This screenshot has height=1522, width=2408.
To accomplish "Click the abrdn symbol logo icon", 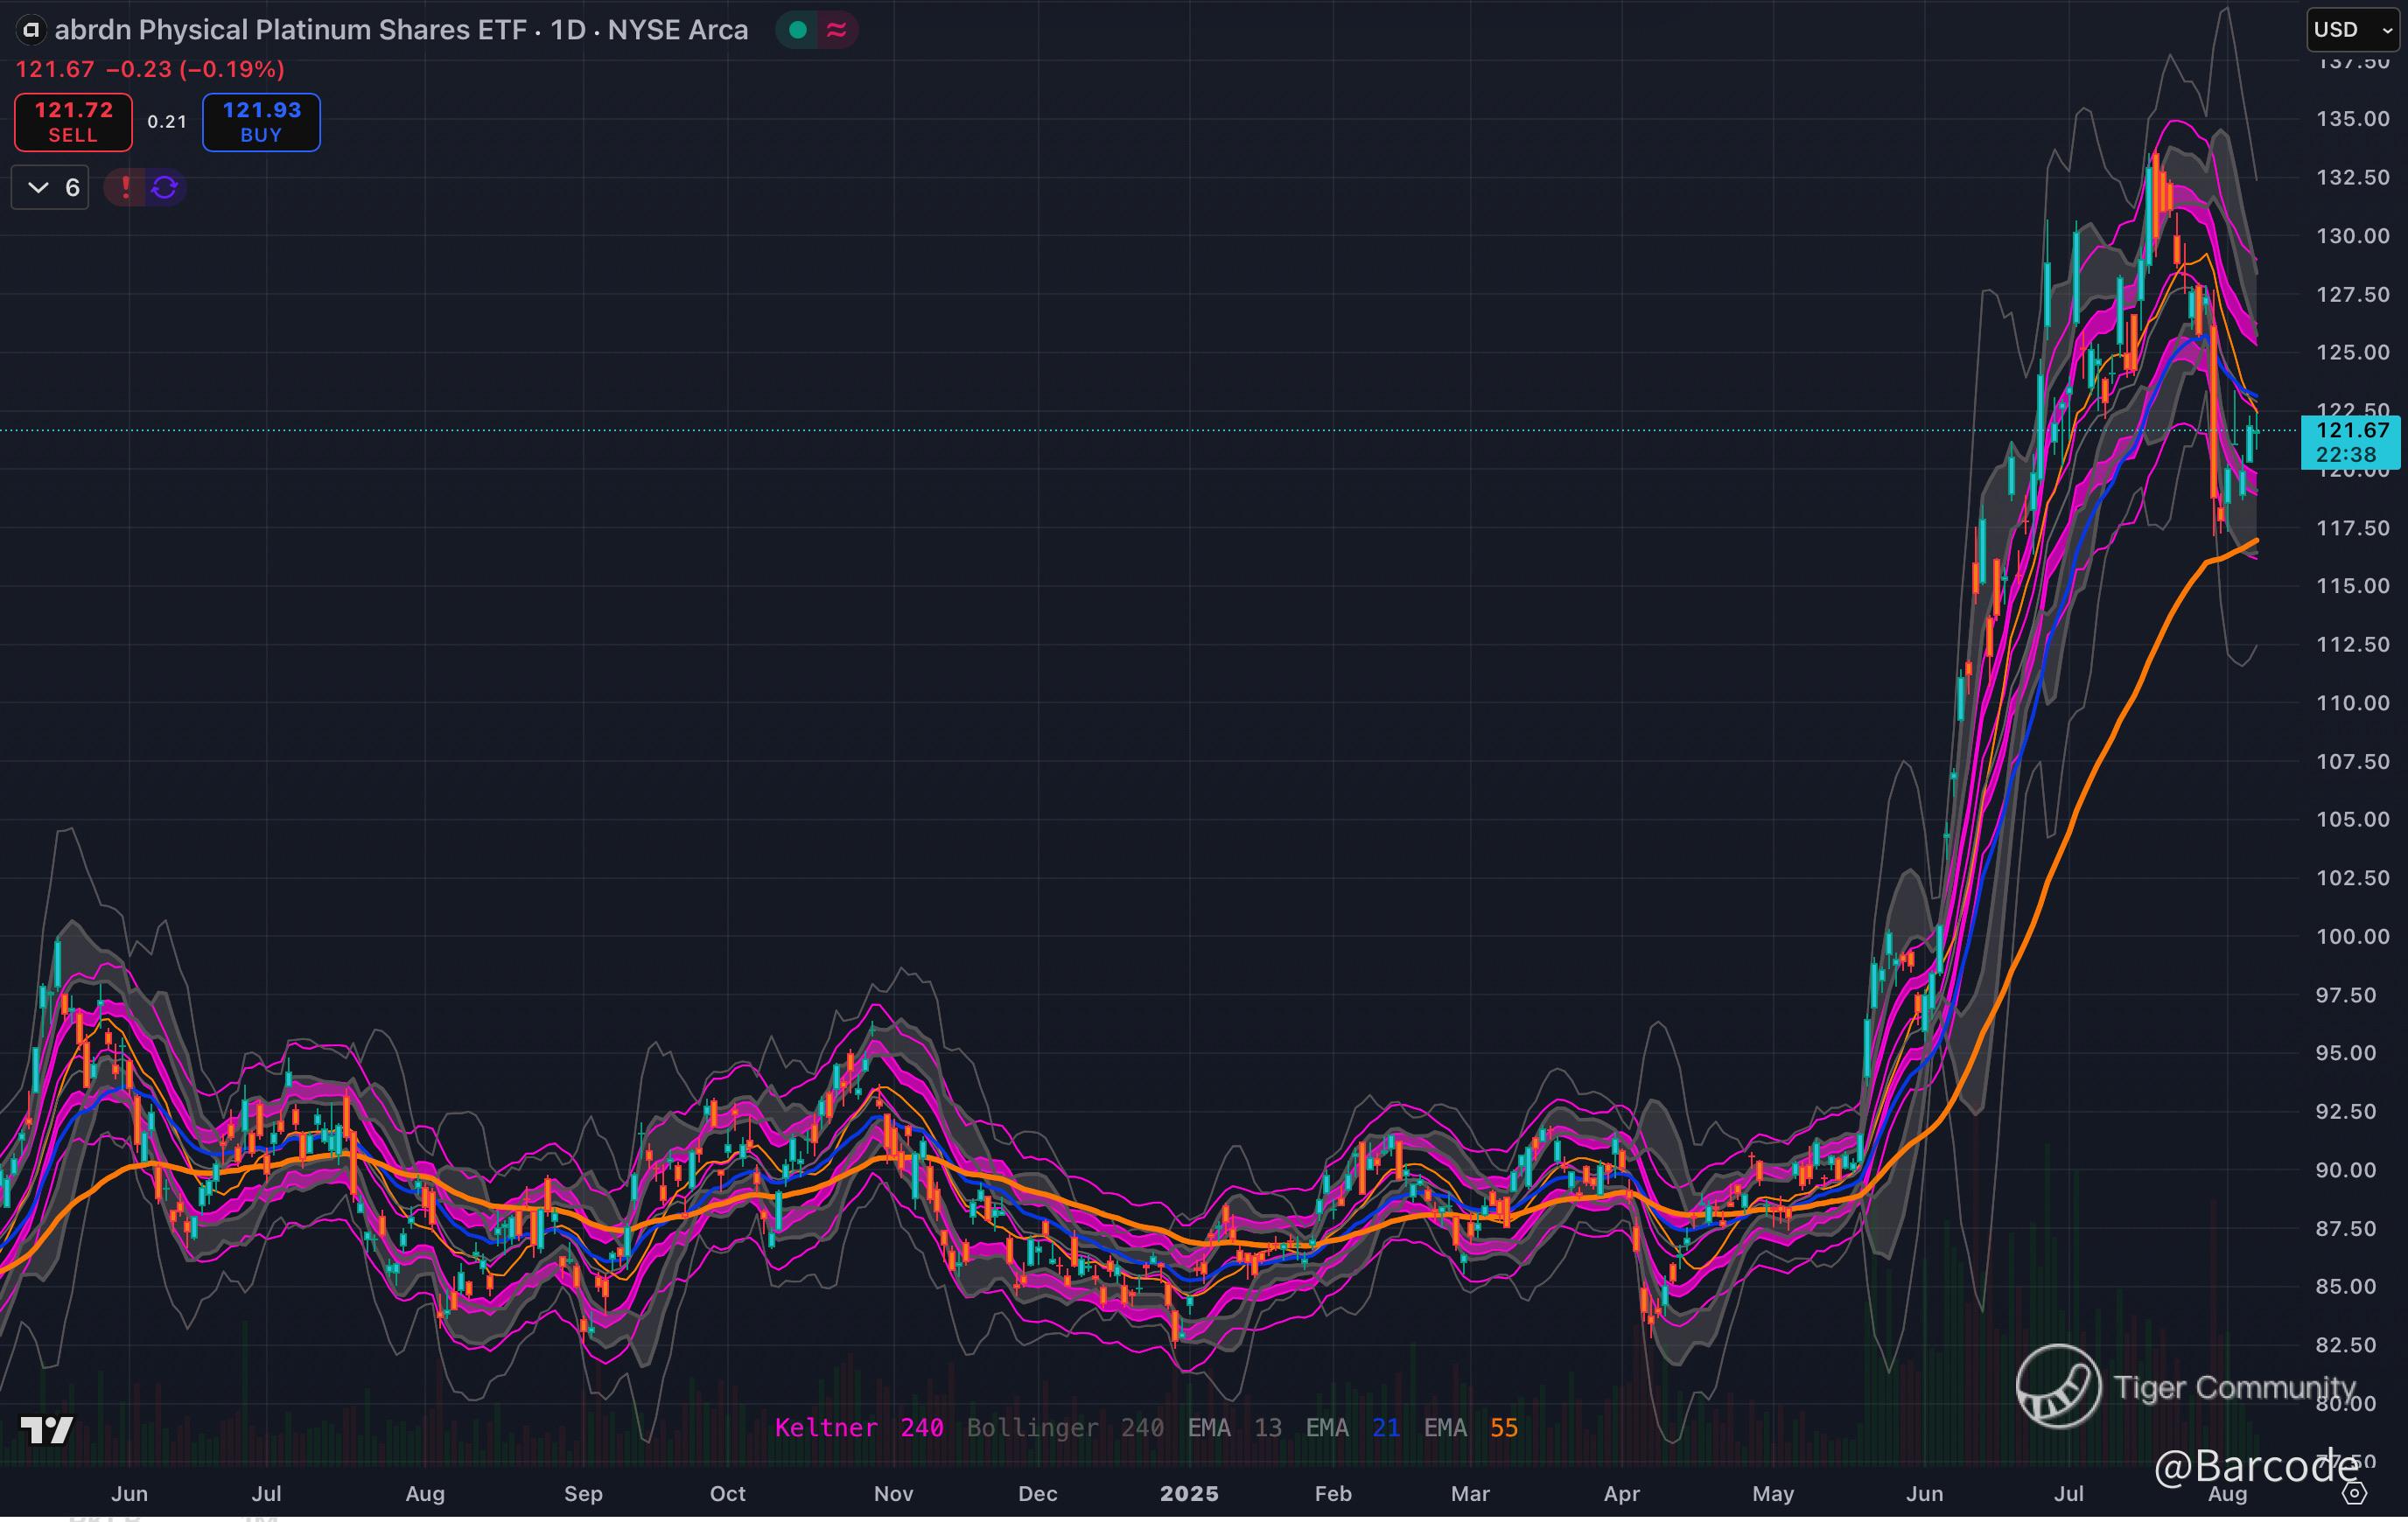I will [x=31, y=30].
